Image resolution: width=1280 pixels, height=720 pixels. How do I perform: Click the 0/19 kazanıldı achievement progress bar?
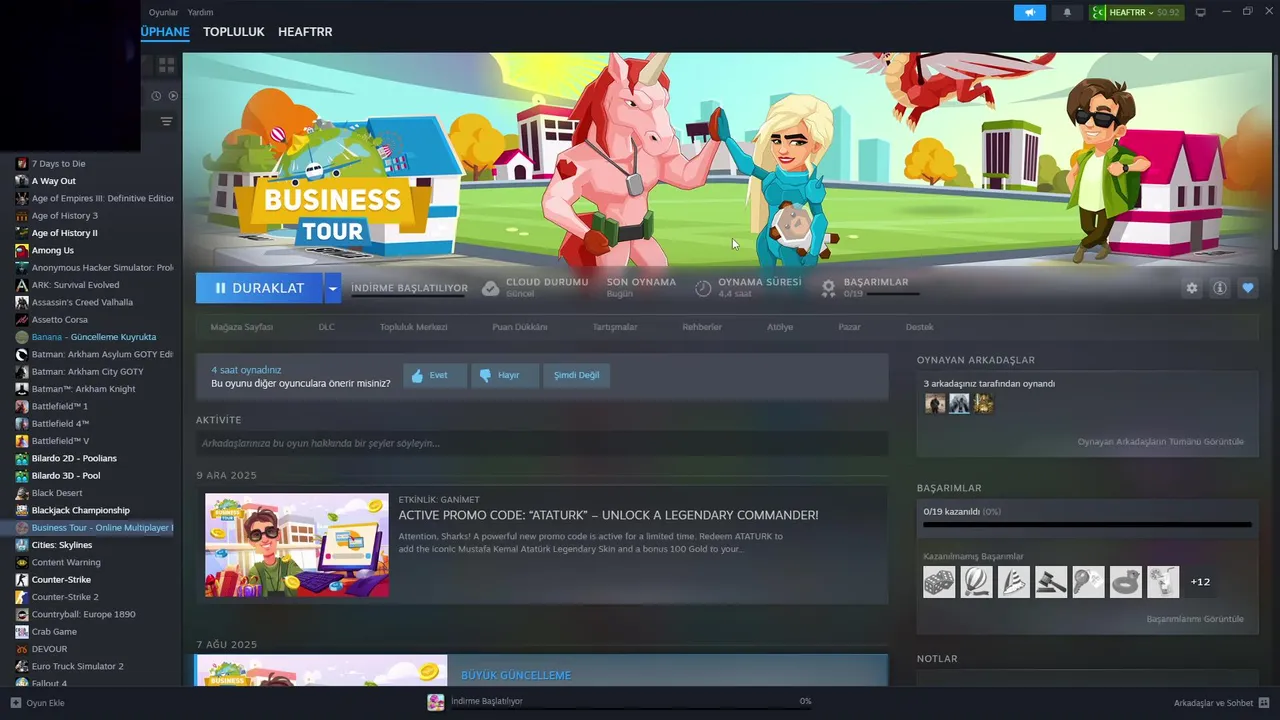tap(1087, 524)
